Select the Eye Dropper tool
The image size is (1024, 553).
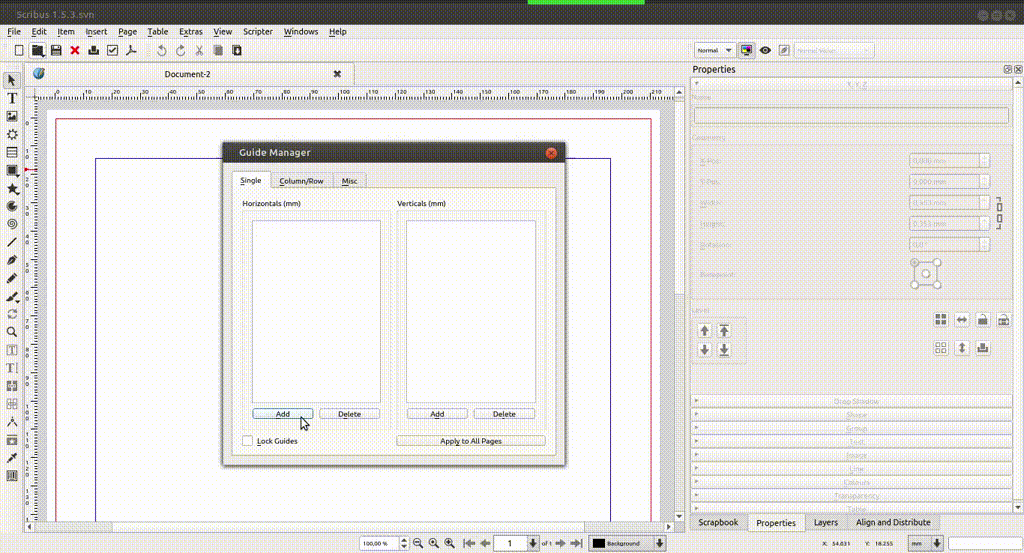coord(12,458)
